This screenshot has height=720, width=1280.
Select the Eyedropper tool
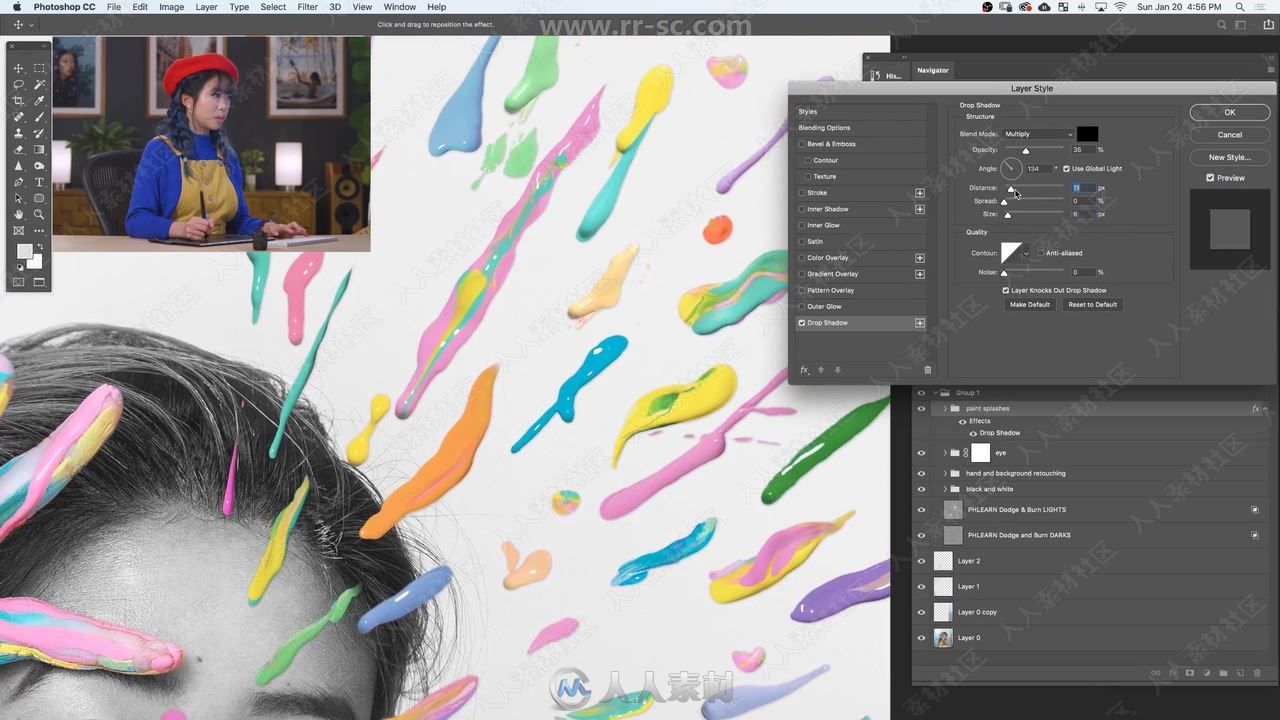39,101
